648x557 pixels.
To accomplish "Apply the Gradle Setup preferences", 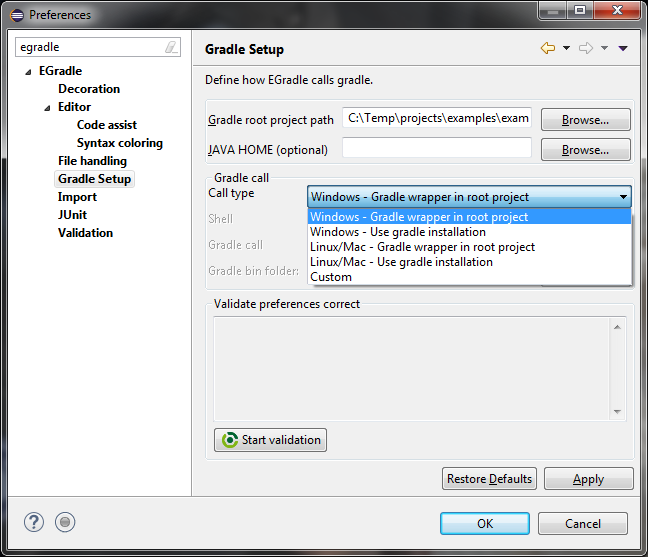I will (x=588, y=479).
